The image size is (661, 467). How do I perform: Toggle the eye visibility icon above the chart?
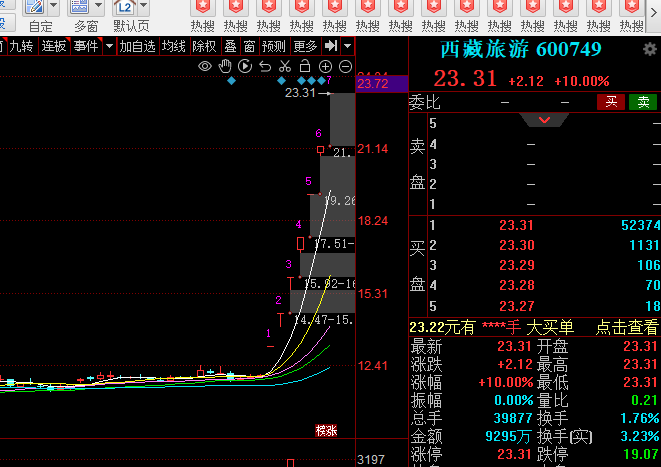[205, 66]
